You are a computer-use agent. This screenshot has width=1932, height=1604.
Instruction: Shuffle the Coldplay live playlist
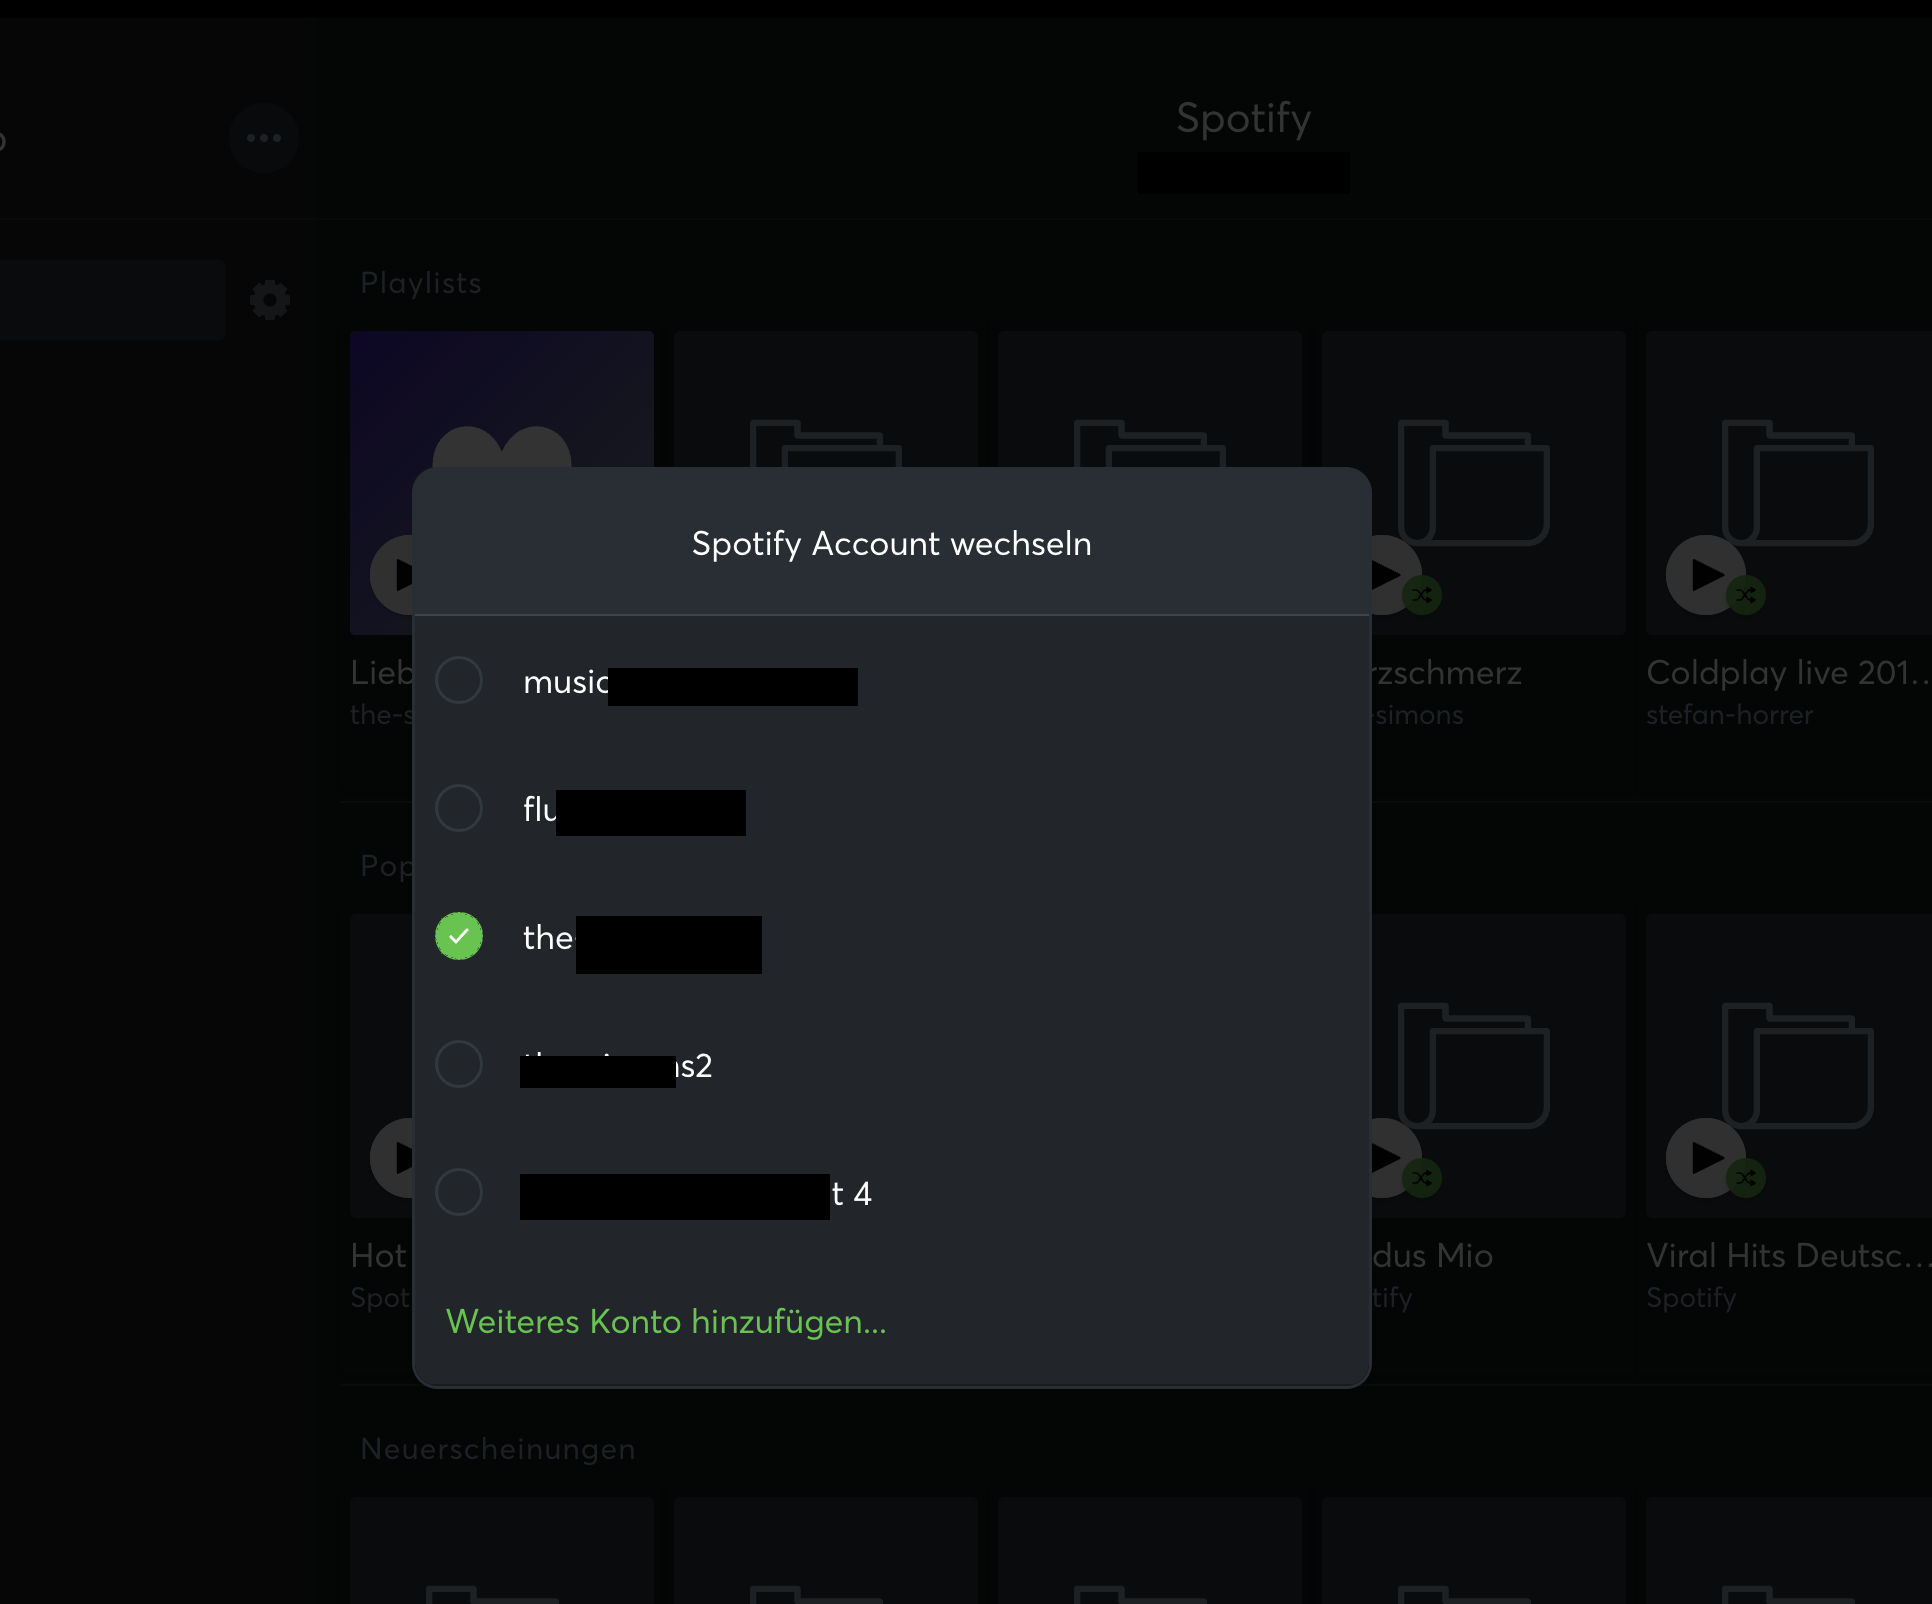[1746, 596]
